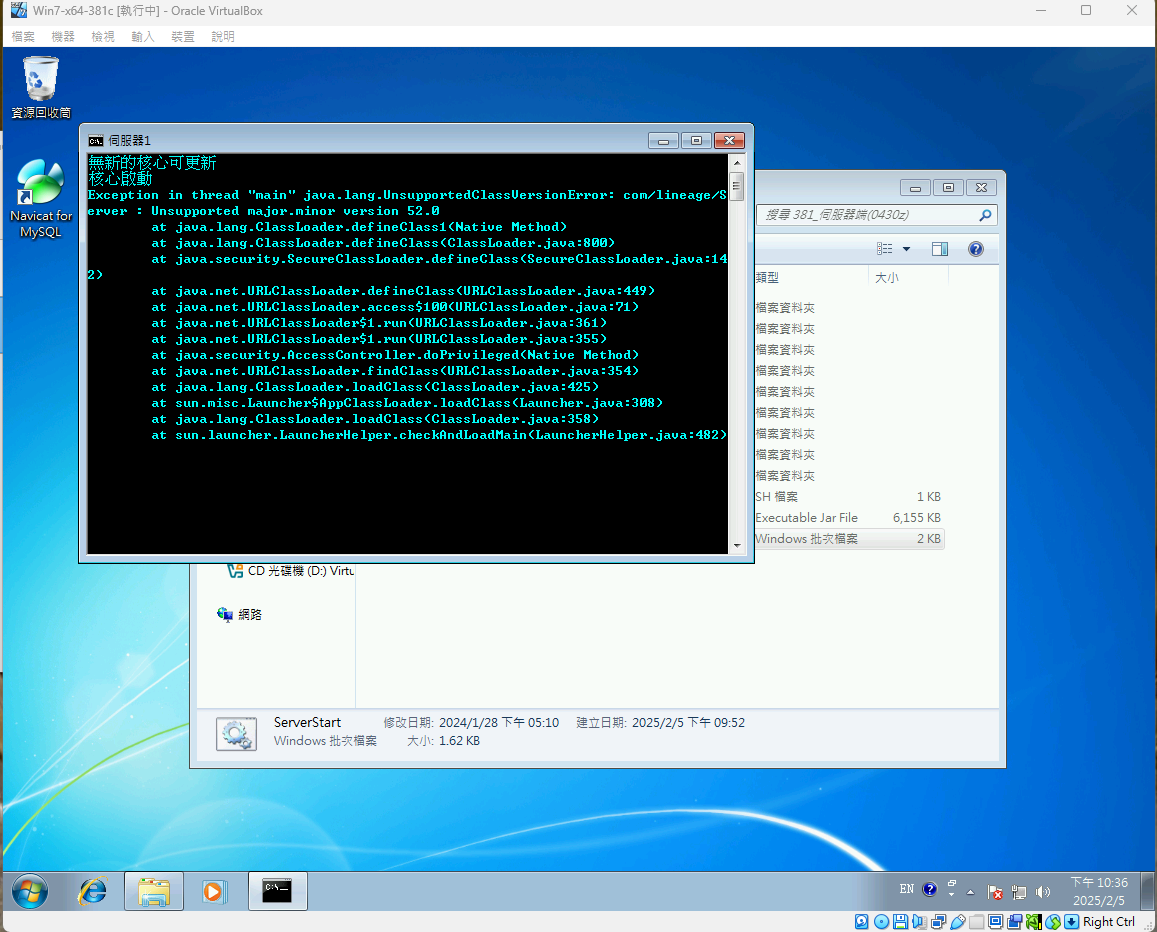This screenshot has height=932, width=1157.
Task: Click the VirtualBox keyboard capture arrow icon
Action: coord(1071,922)
